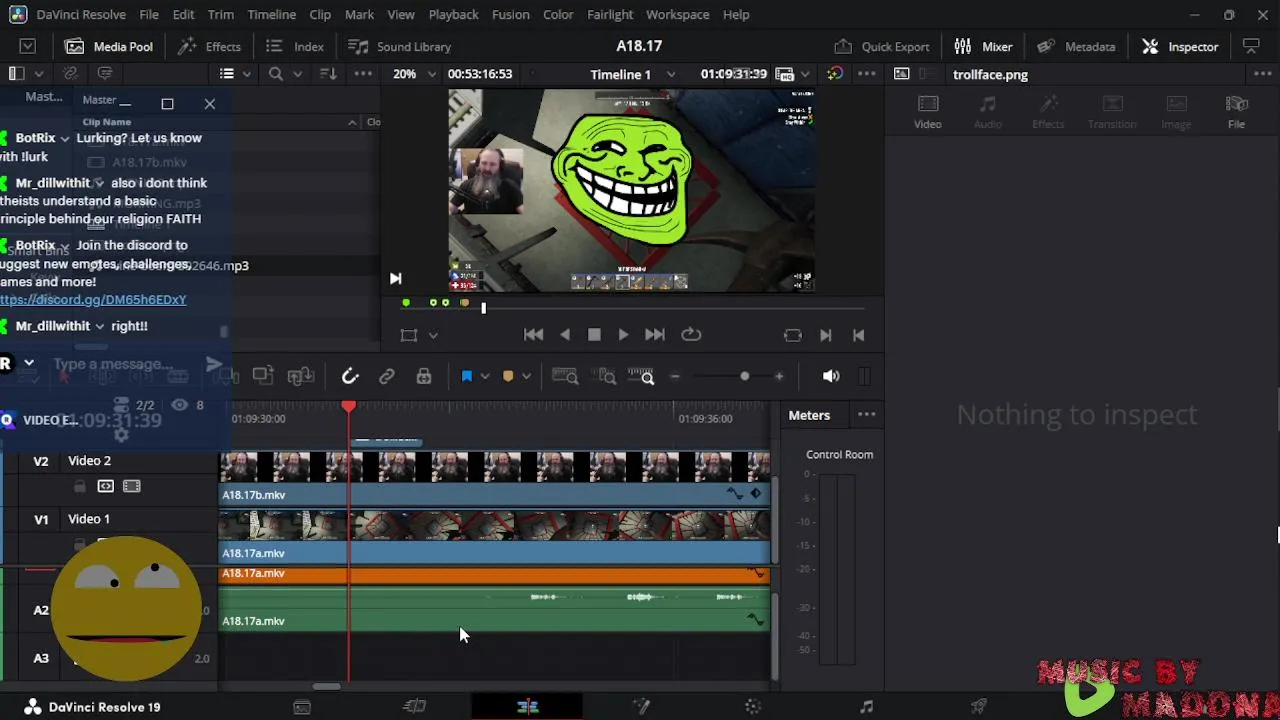Toggle loop playback

click(691, 335)
